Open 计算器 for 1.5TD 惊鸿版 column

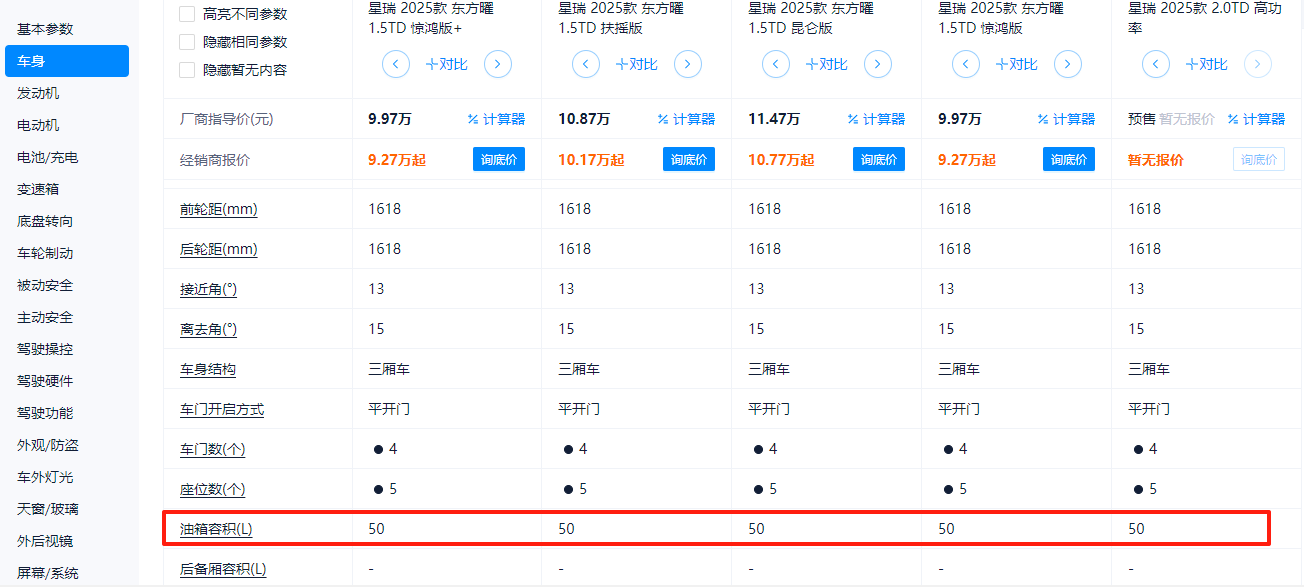point(1066,119)
